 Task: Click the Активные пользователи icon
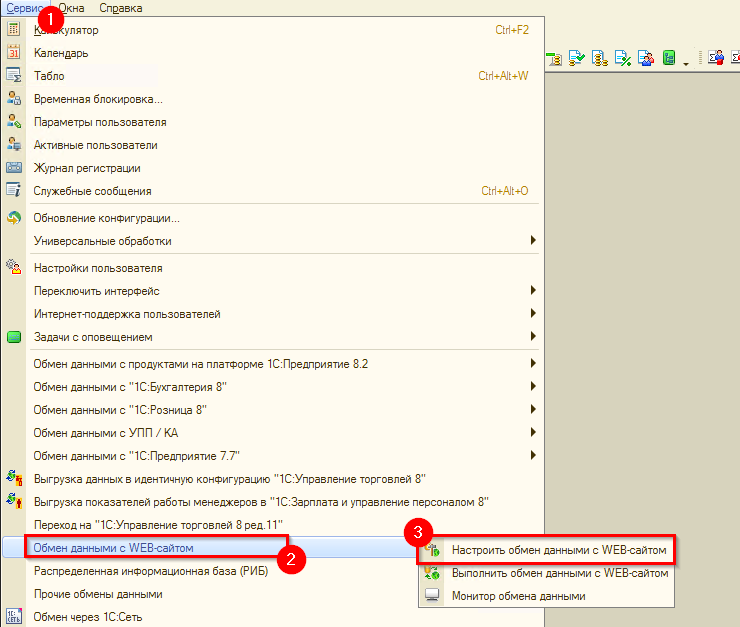(14, 145)
